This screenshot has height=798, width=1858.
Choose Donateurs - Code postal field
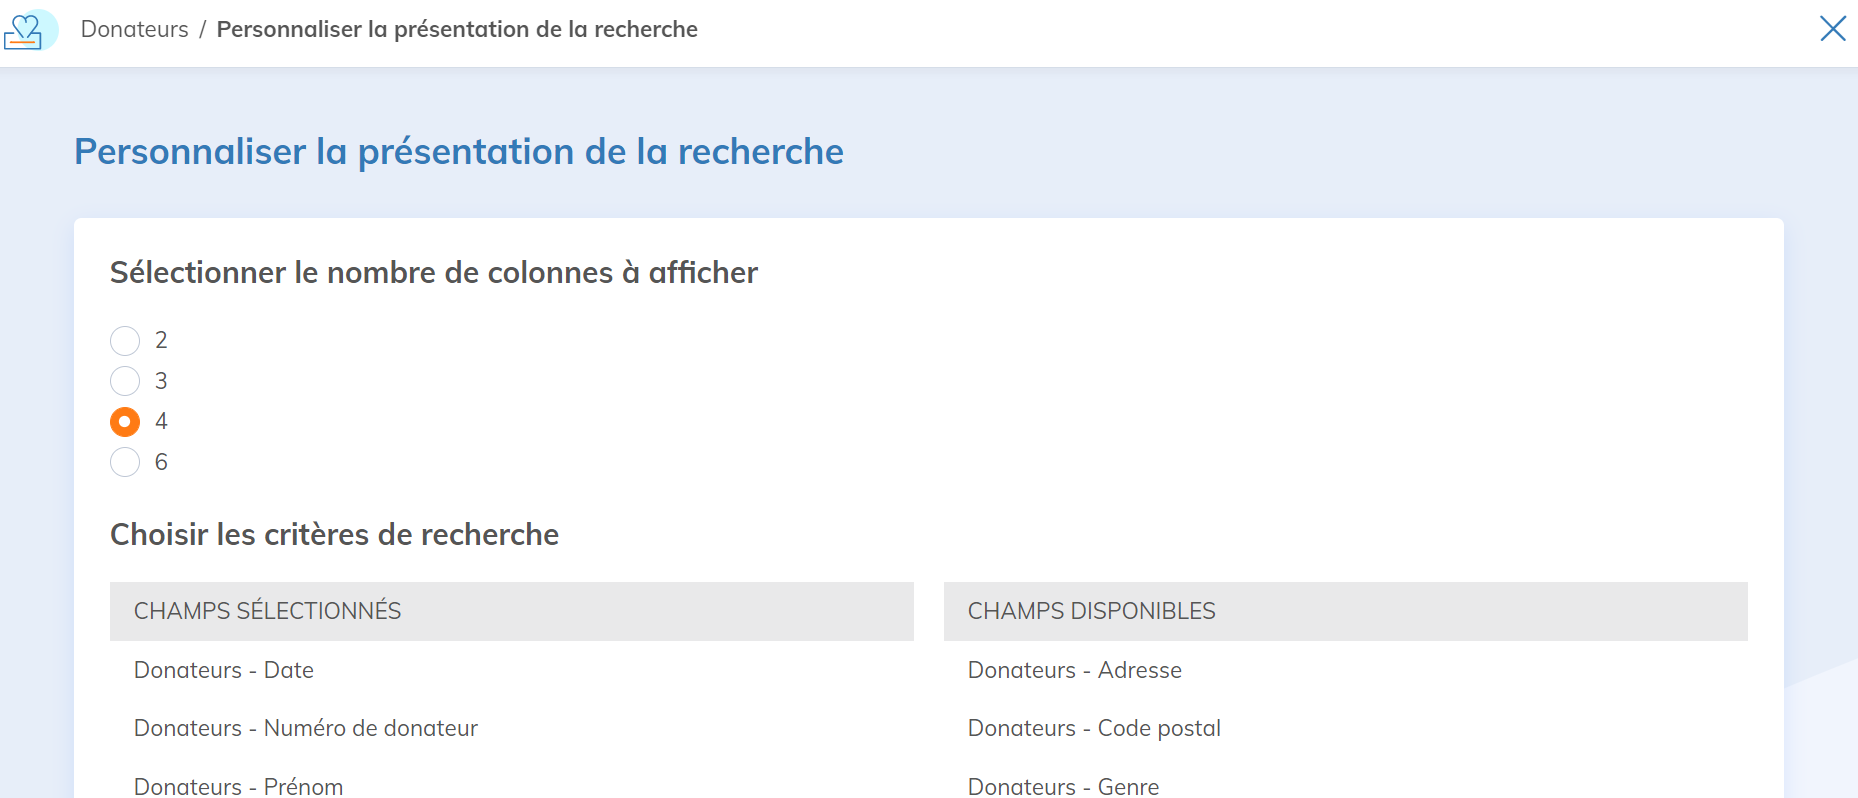click(1094, 728)
